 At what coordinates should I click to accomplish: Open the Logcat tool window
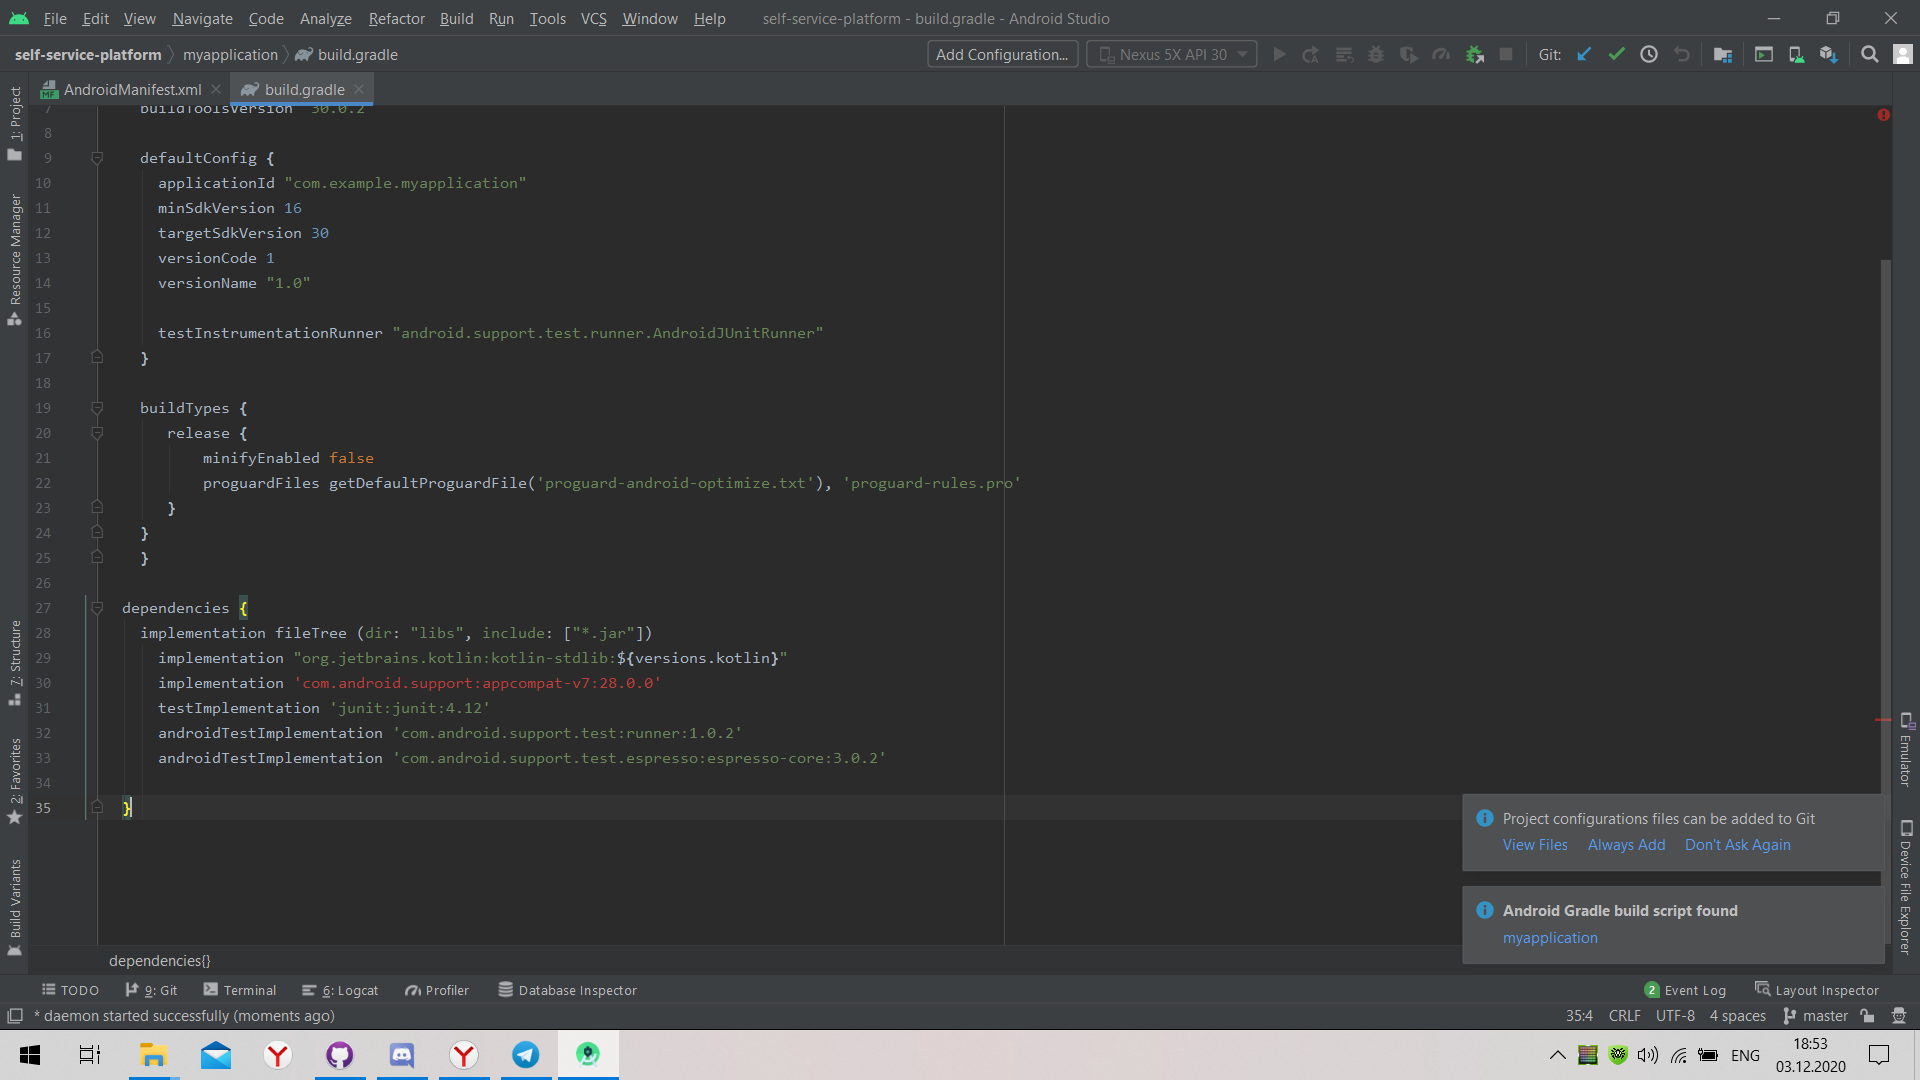pos(340,990)
